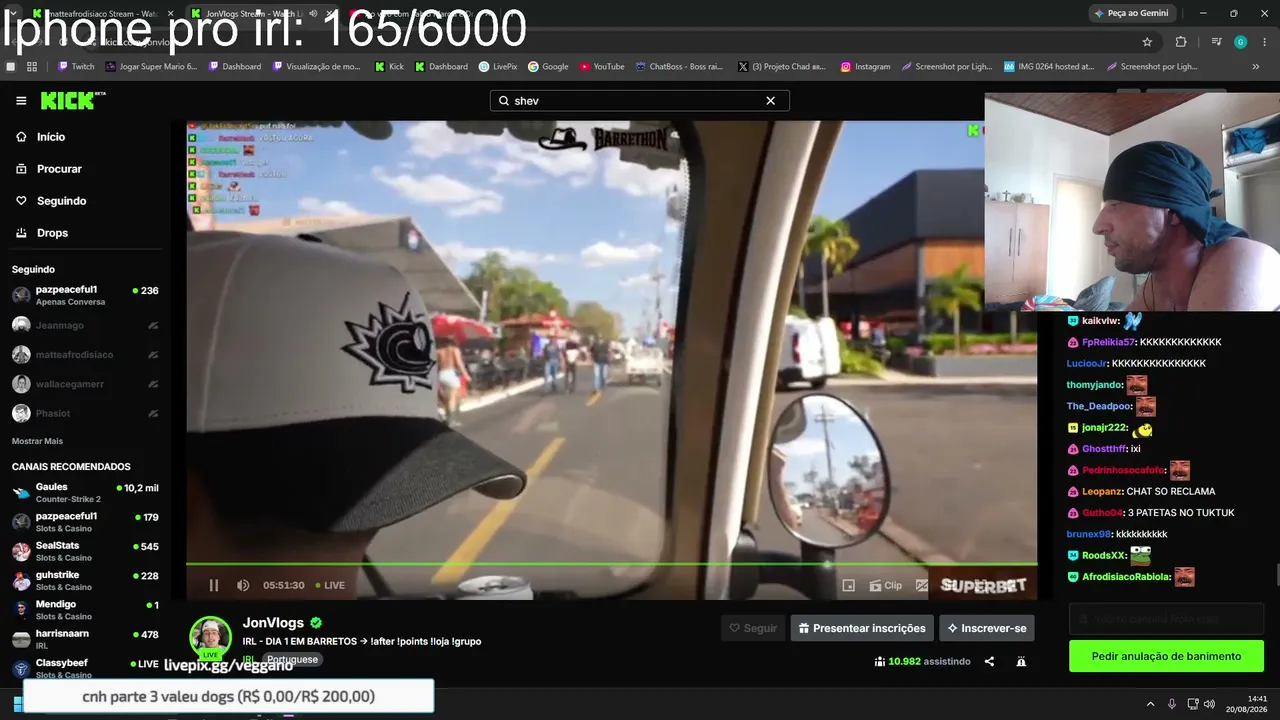Screen dimensions: 1280x720
Task: Open Chrome profile avatar
Action: pos(1241,42)
